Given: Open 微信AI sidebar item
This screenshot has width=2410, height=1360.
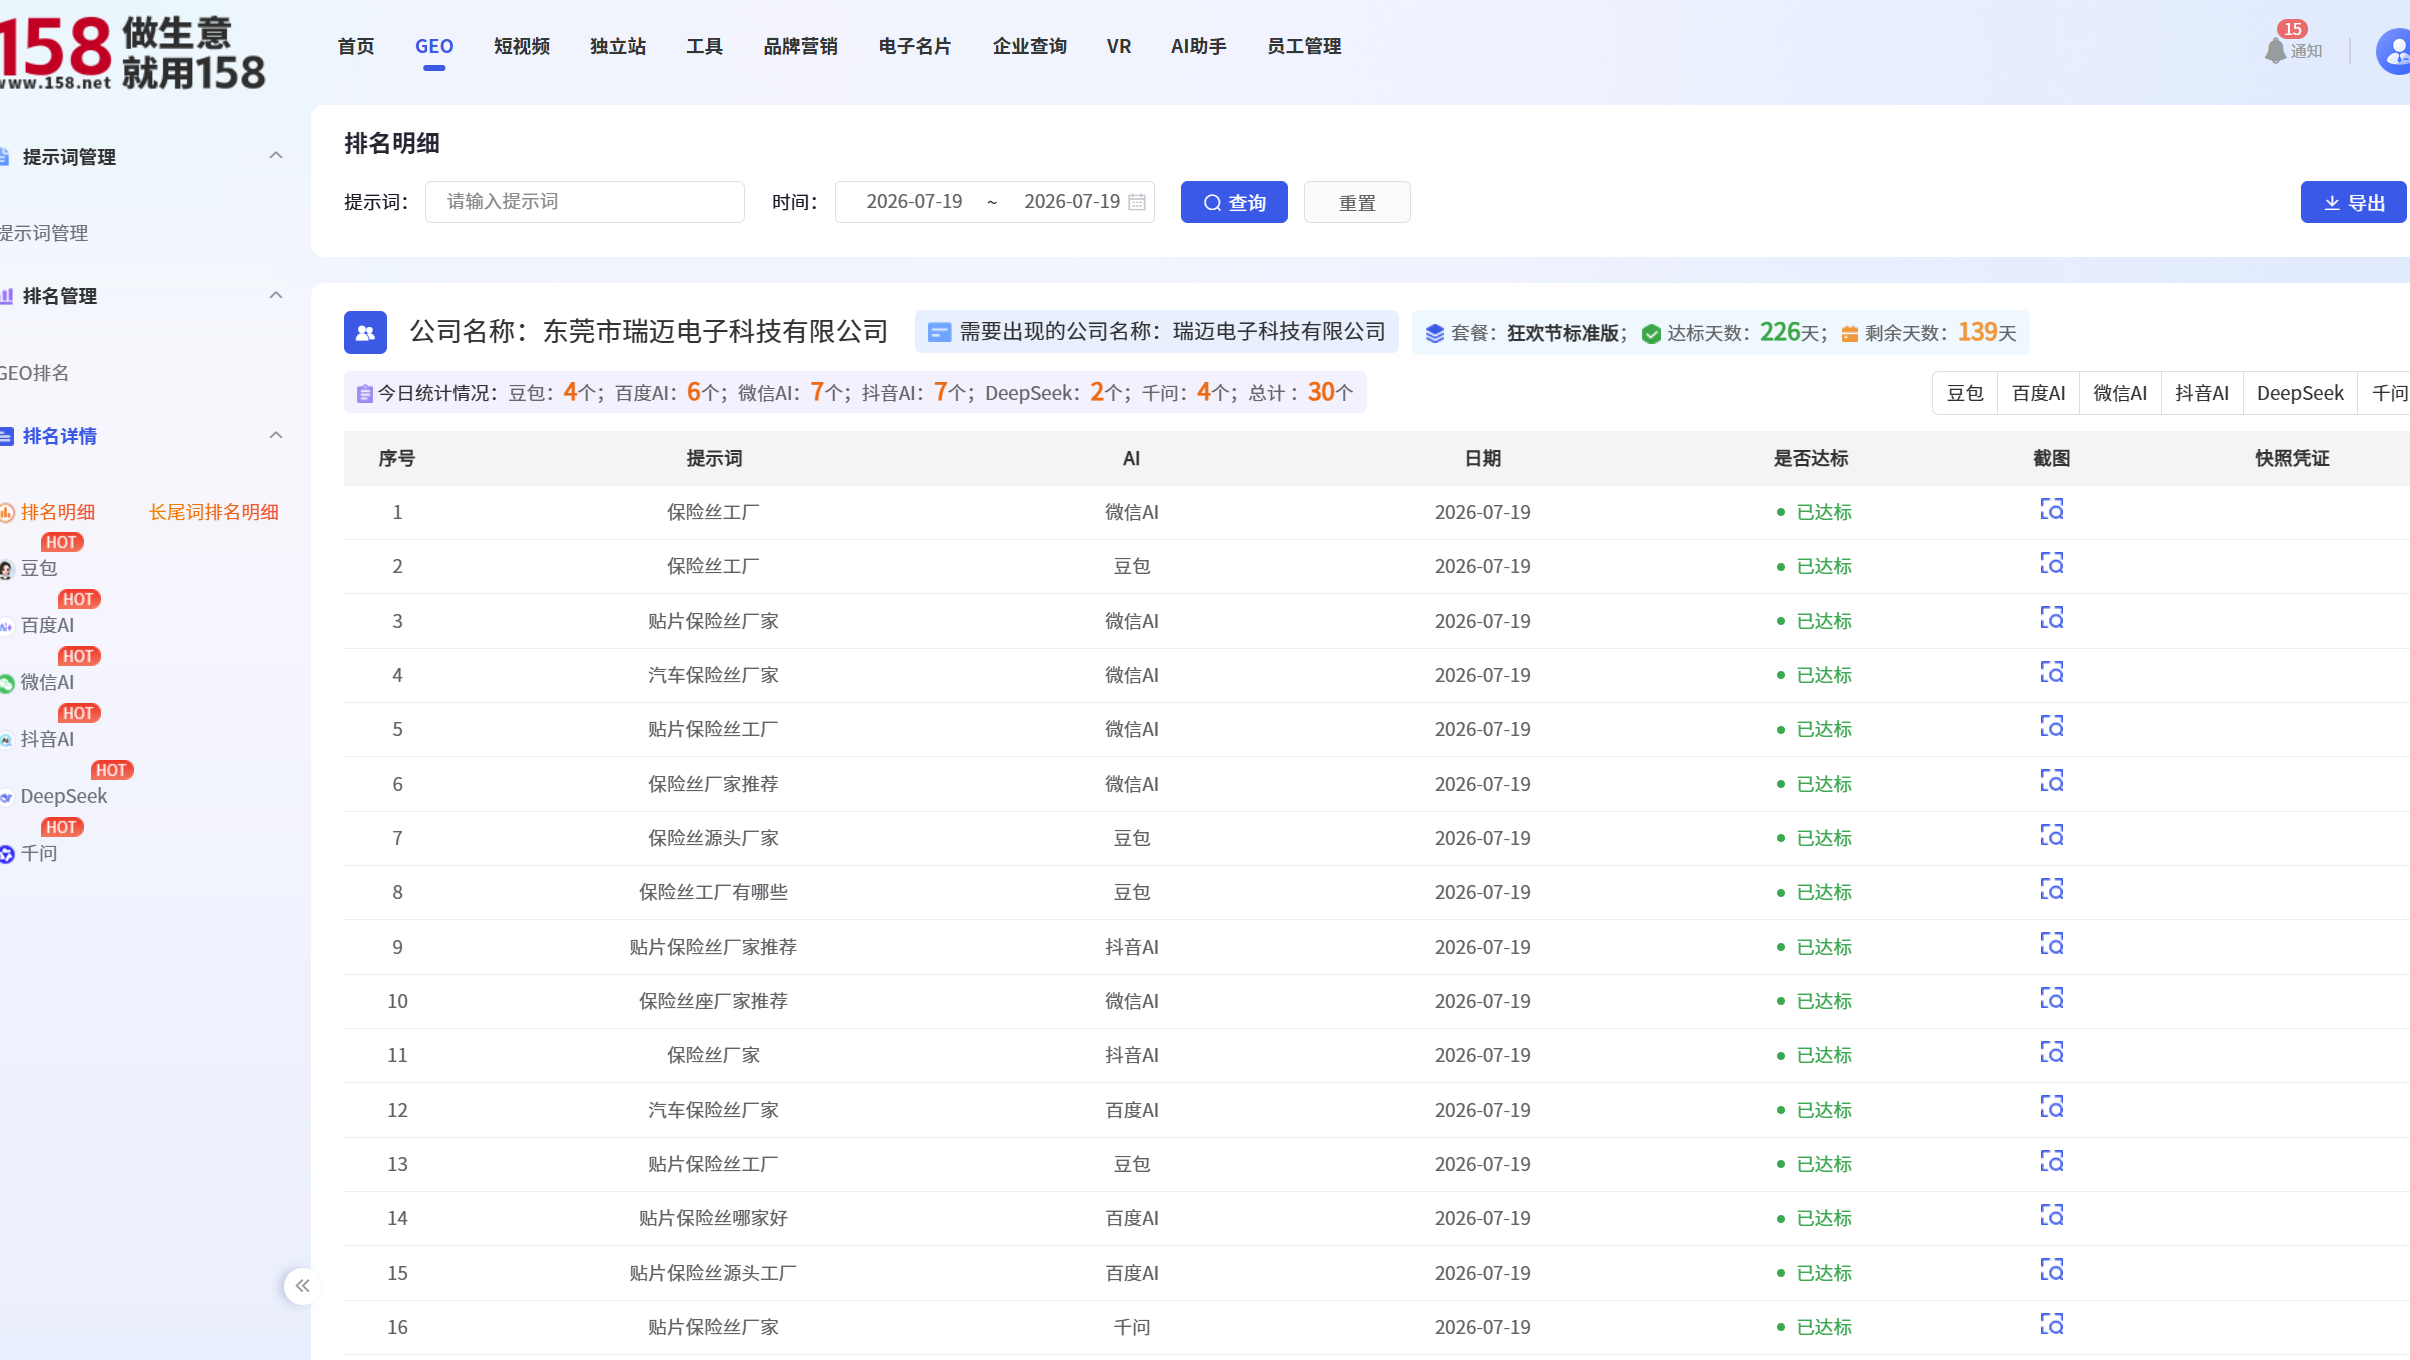Looking at the screenshot, I should (x=47, y=682).
